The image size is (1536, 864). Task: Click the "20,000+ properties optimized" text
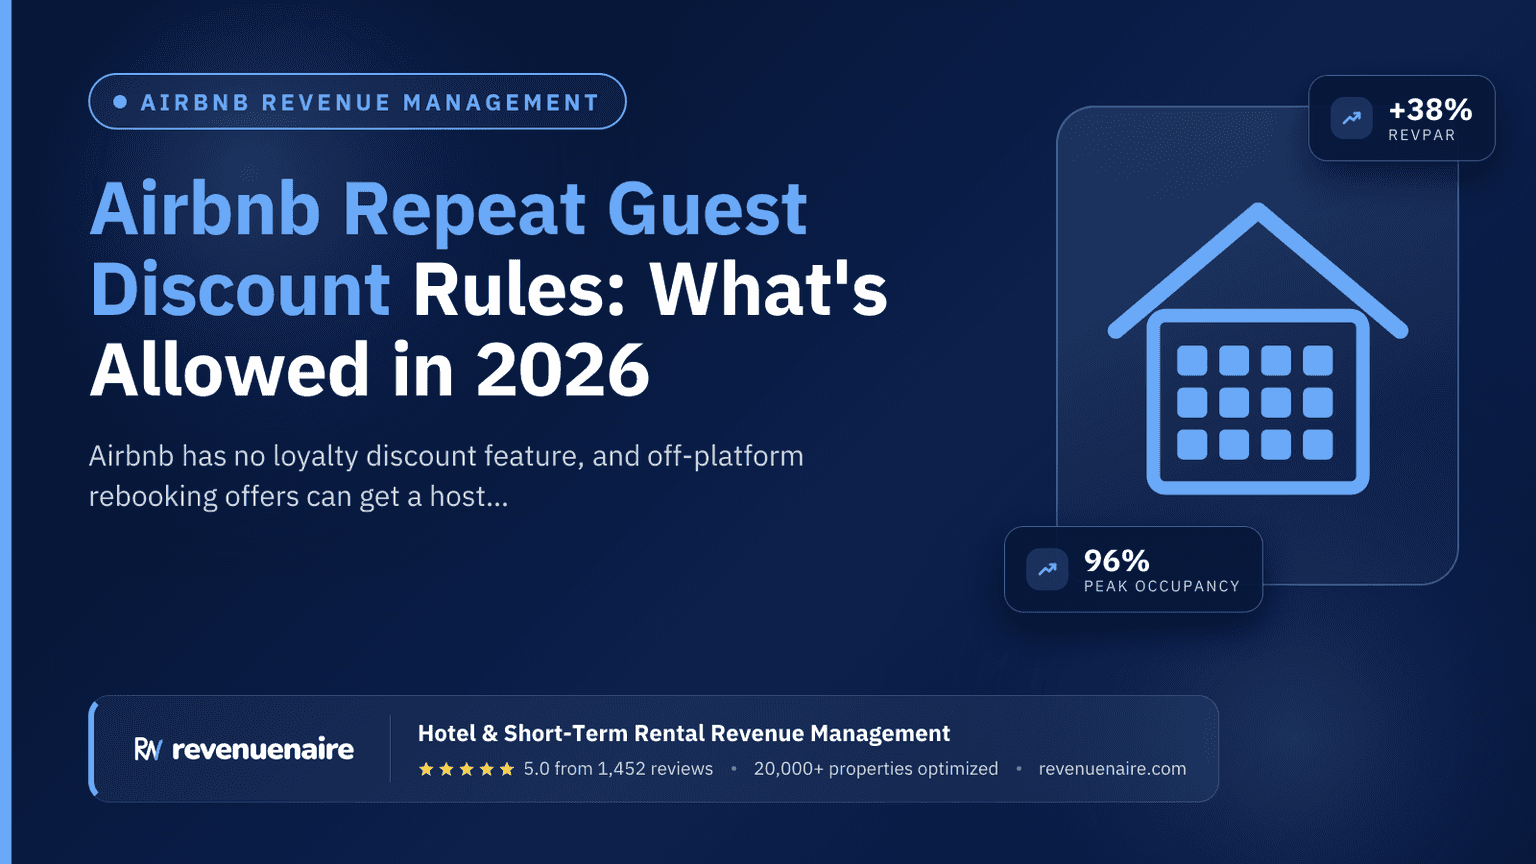point(876,769)
